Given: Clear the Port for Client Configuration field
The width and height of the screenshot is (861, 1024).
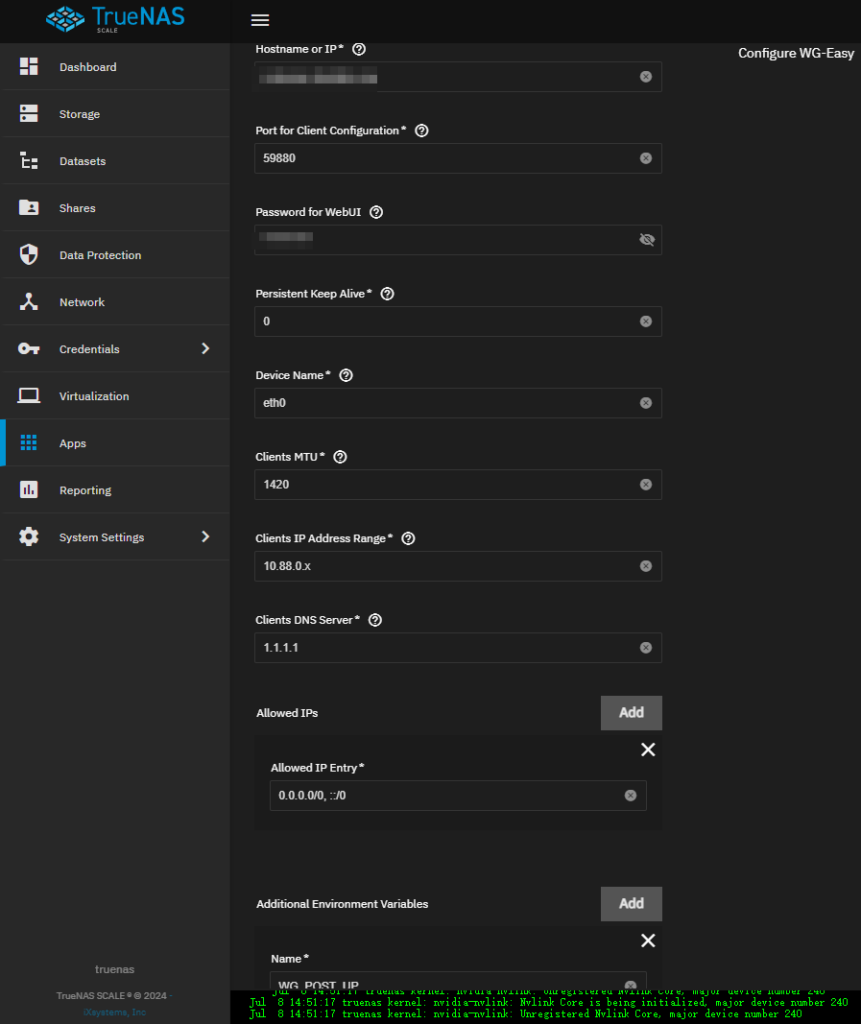Looking at the screenshot, I should pyautogui.click(x=646, y=159).
